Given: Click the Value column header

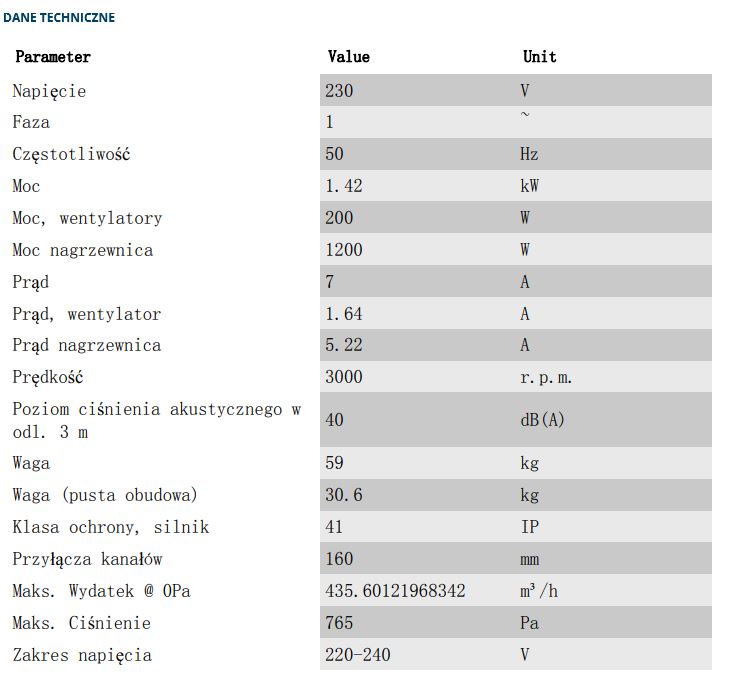Looking at the screenshot, I should pos(348,57).
